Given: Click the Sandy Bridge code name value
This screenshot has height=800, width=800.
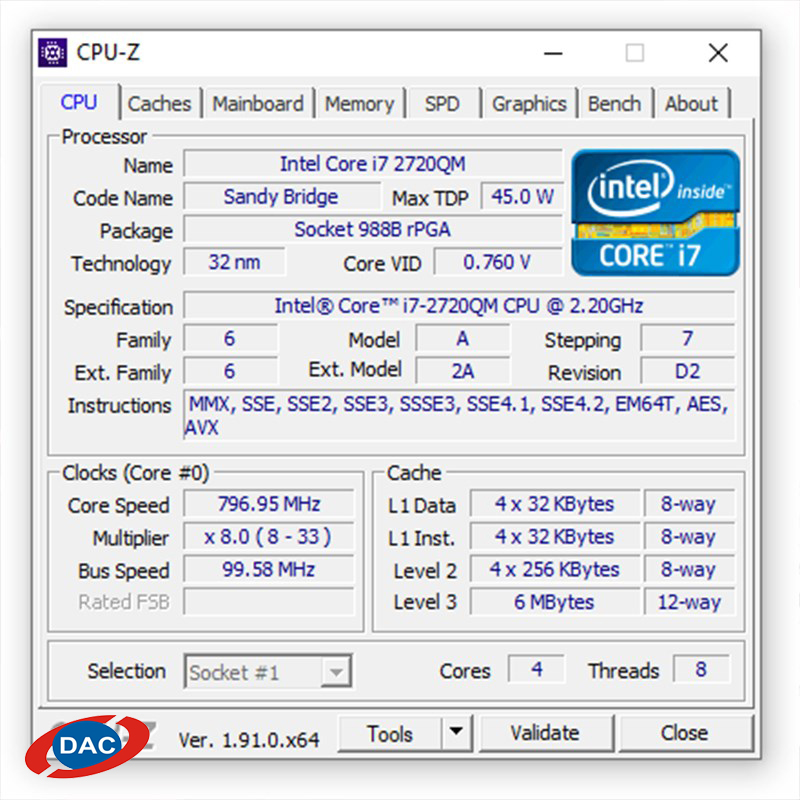Looking at the screenshot, I should (281, 197).
